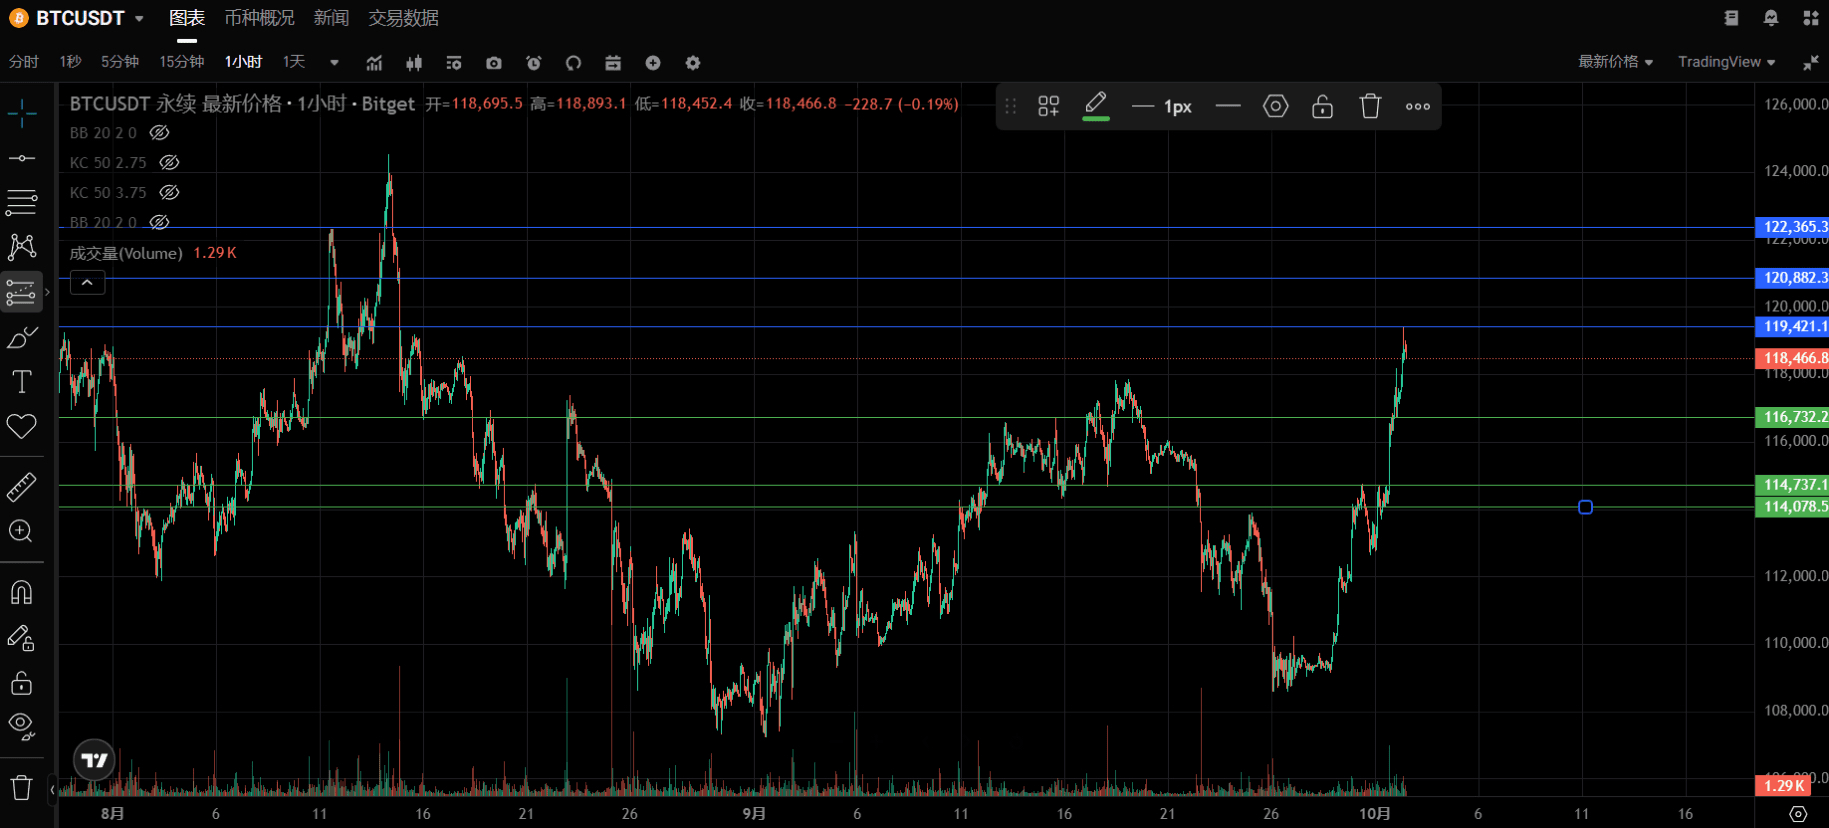Screen dimensions: 1829x828
Task: Pick the ruler measure tool
Action: (x=21, y=487)
